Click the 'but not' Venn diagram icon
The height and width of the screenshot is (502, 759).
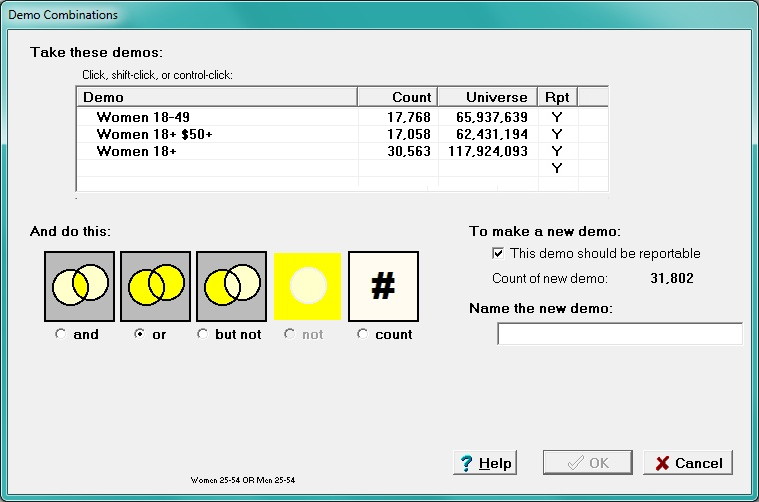pyautogui.click(x=231, y=286)
